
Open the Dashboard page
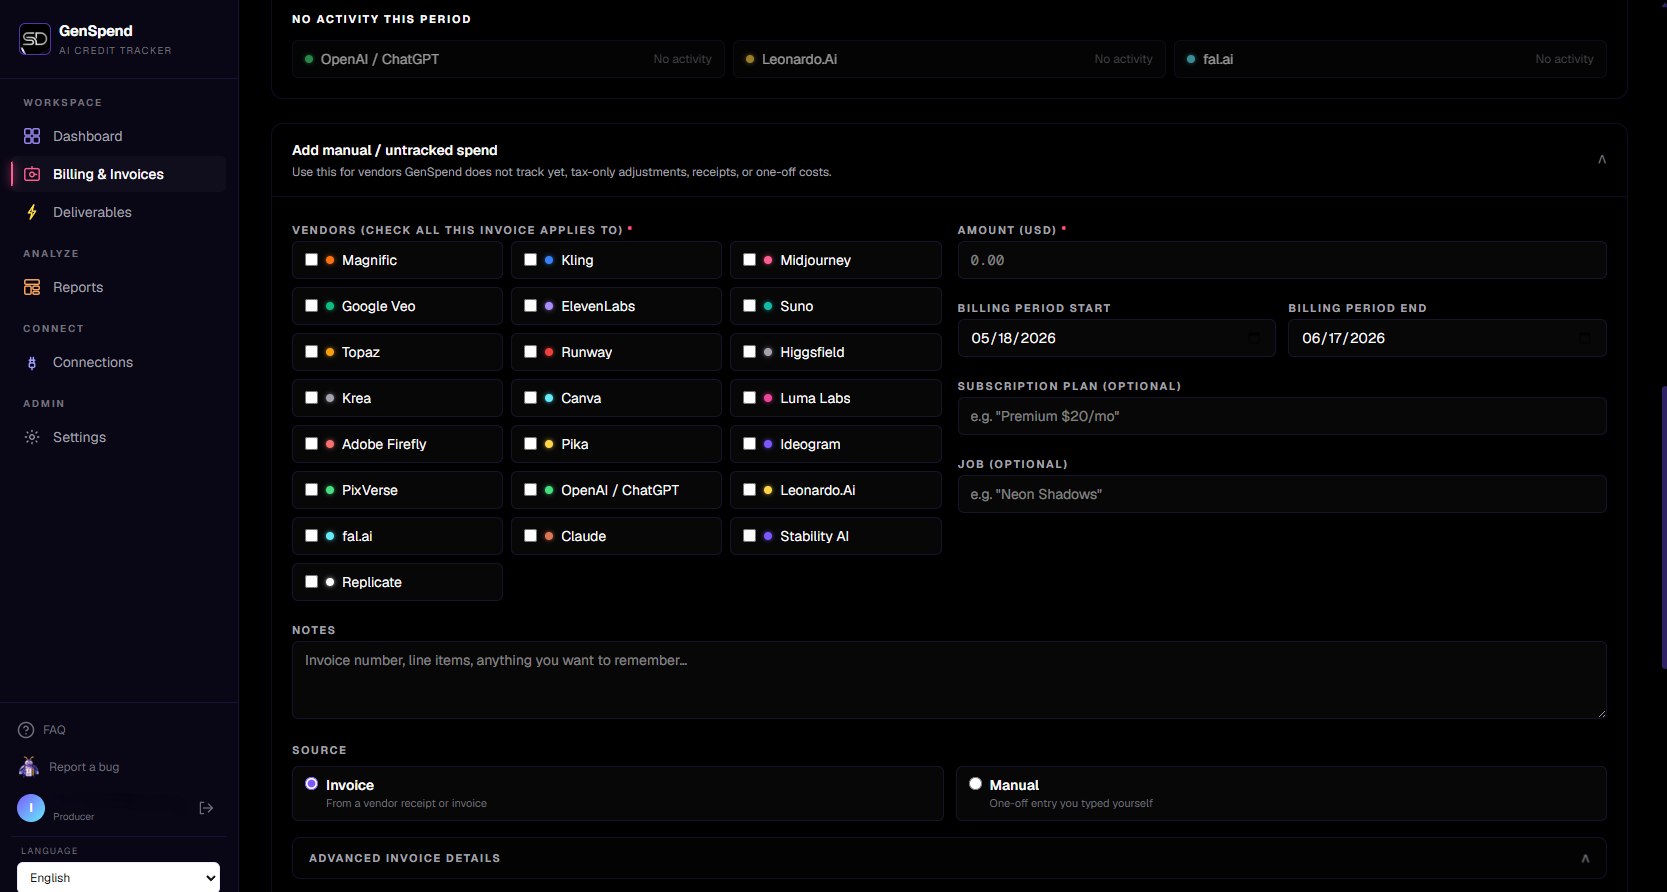point(118,136)
